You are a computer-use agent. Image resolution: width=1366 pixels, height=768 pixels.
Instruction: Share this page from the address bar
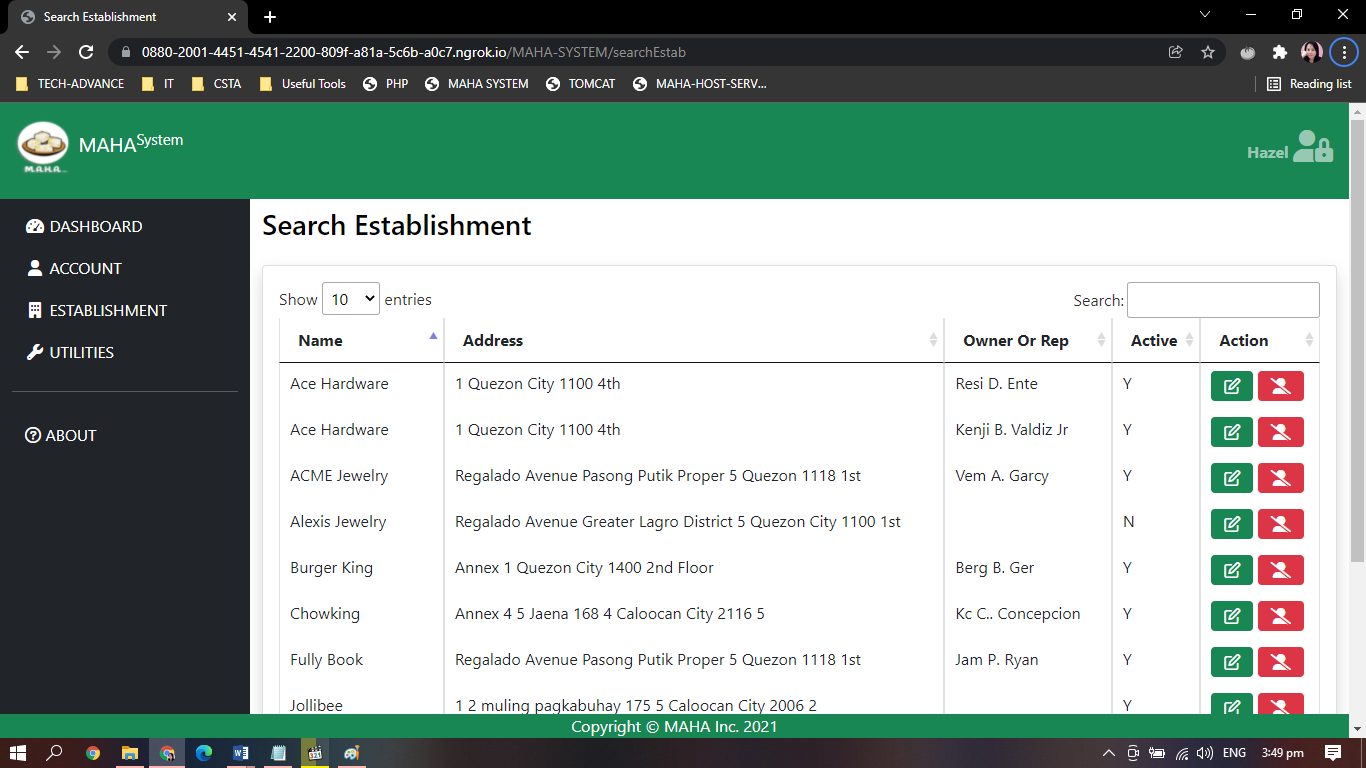pyautogui.click(x=1176, y=52)
